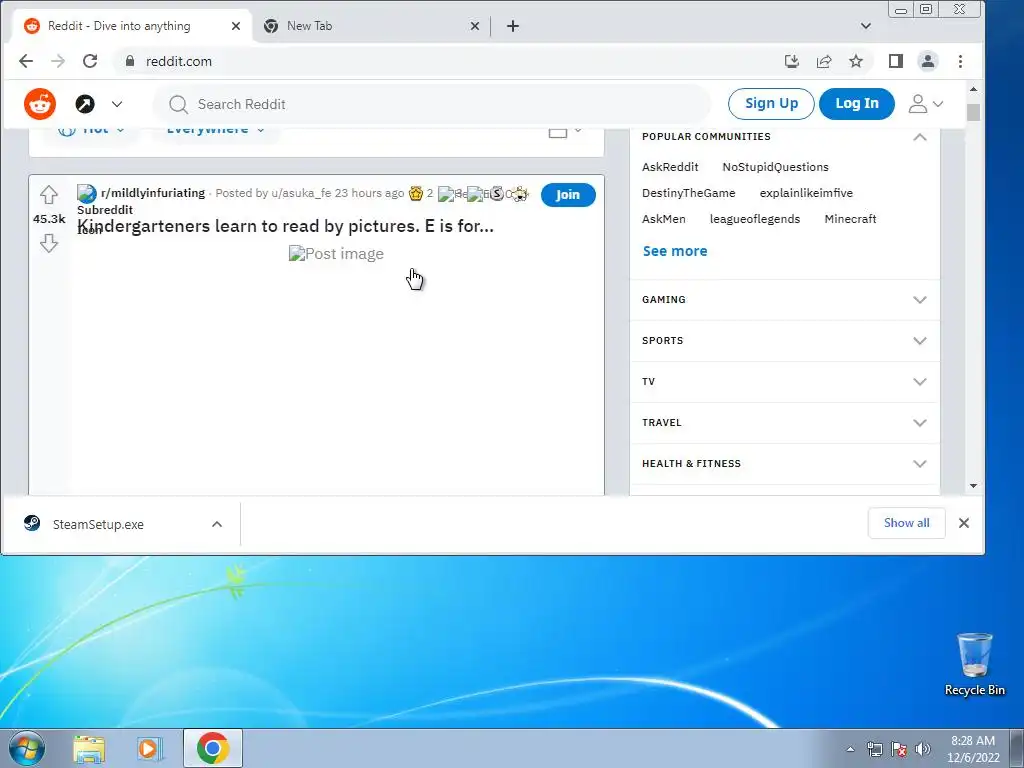Open the AskMen community link
The height and width of the screenshot is (768, 1024).
tap(664, 219)
